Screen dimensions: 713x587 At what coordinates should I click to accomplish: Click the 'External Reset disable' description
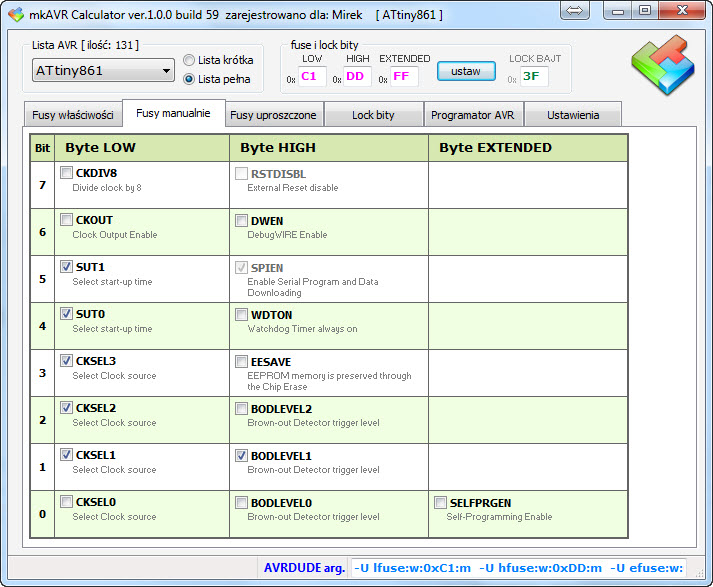point(293,188)
